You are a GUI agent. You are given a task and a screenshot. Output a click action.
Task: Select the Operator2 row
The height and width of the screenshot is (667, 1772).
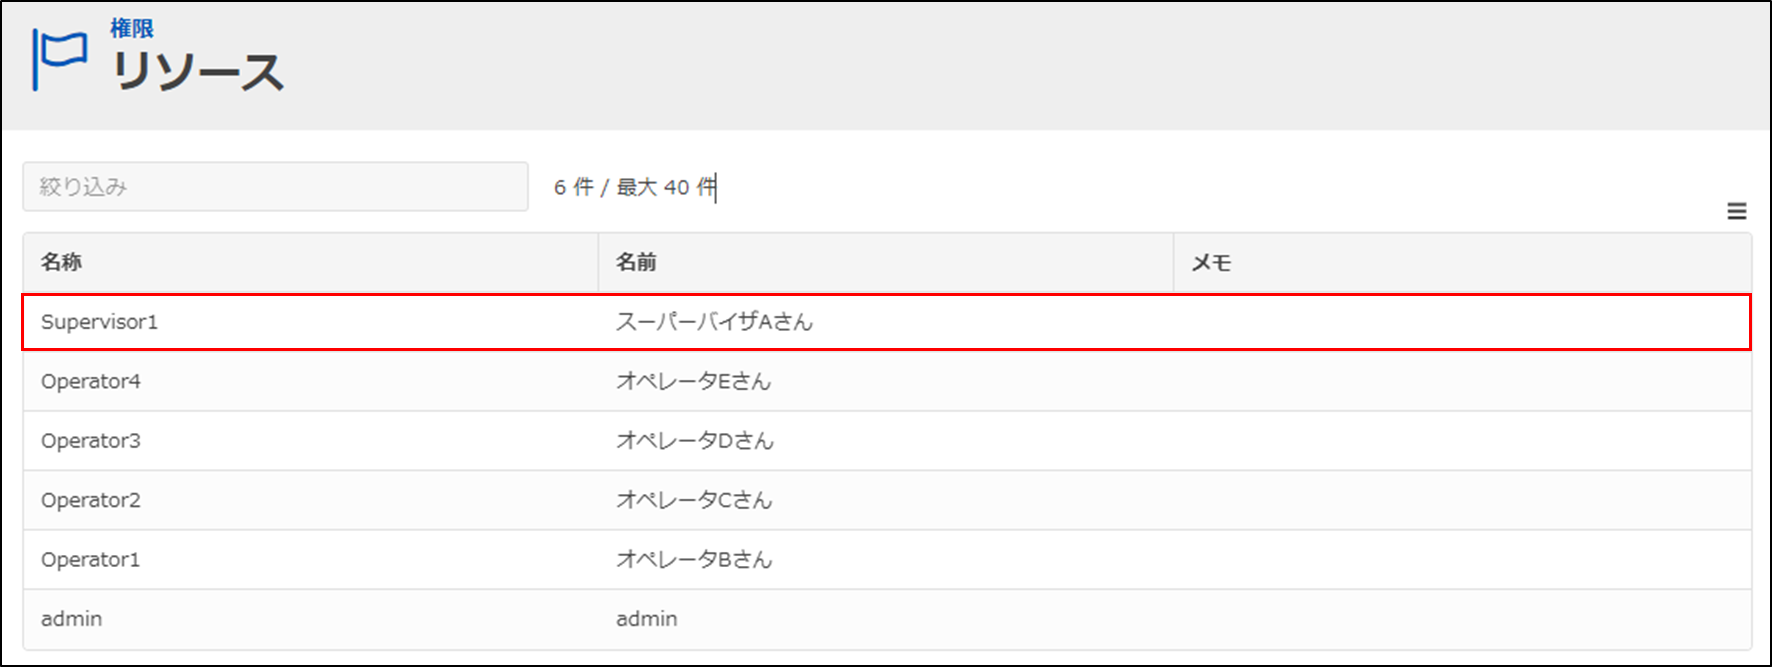pos(91,500)
